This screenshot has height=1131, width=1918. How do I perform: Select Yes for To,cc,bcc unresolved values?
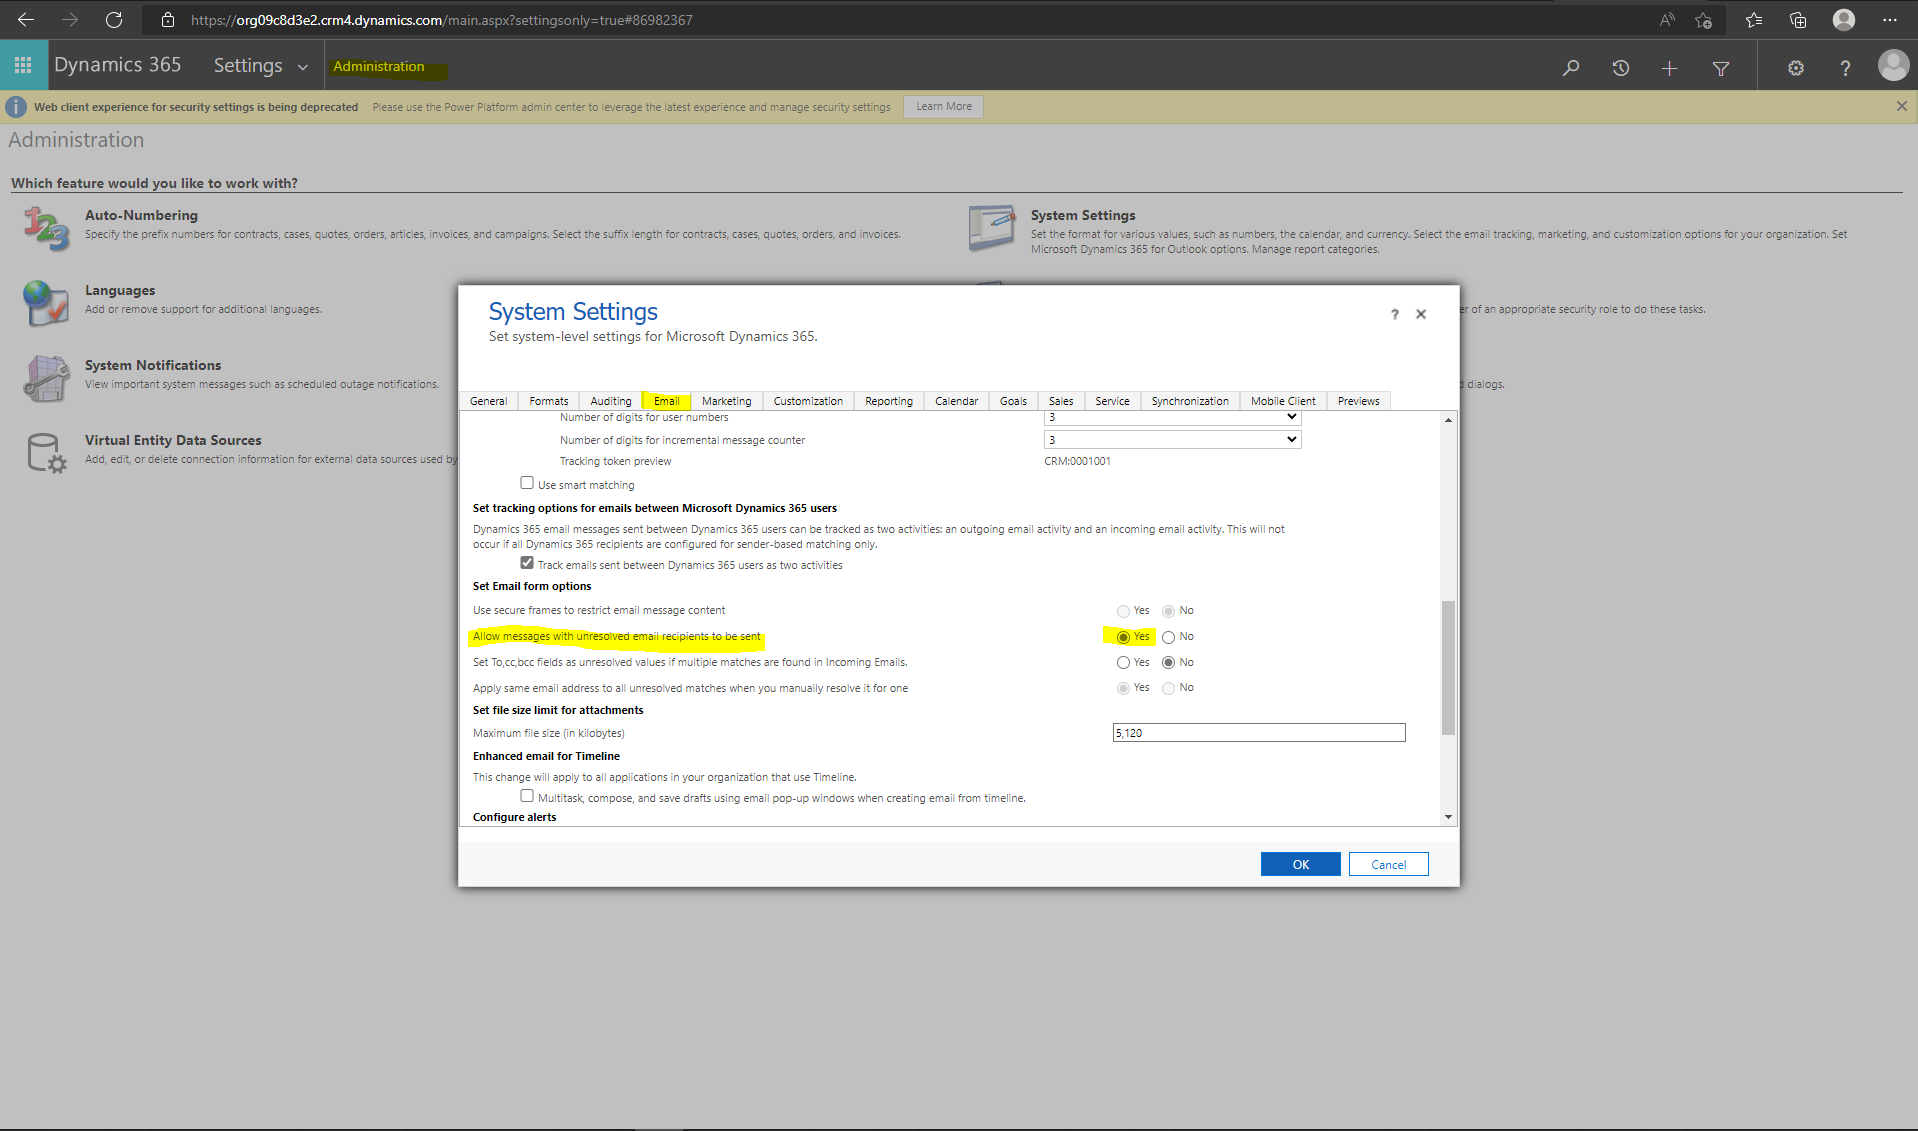(1123, 662)
